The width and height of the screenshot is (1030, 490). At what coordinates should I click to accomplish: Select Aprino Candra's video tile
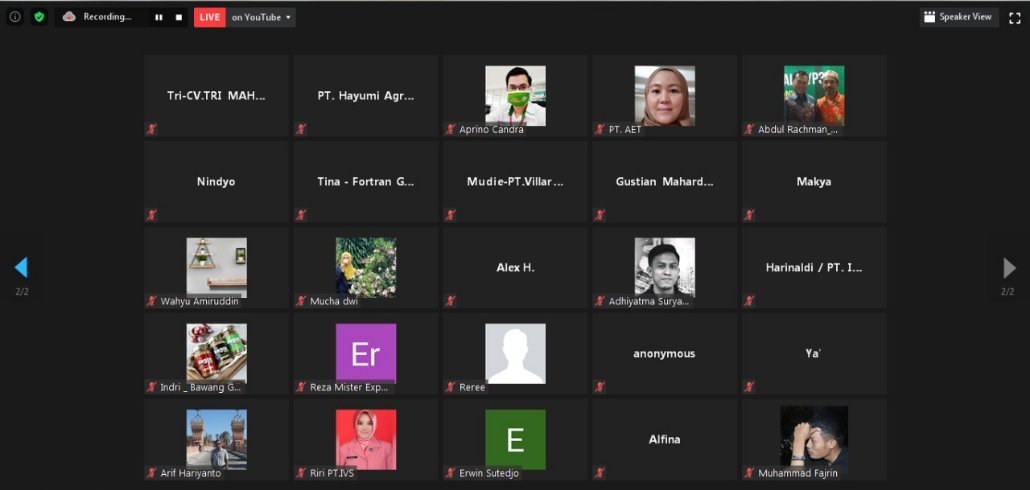click(x=515, y=95)
